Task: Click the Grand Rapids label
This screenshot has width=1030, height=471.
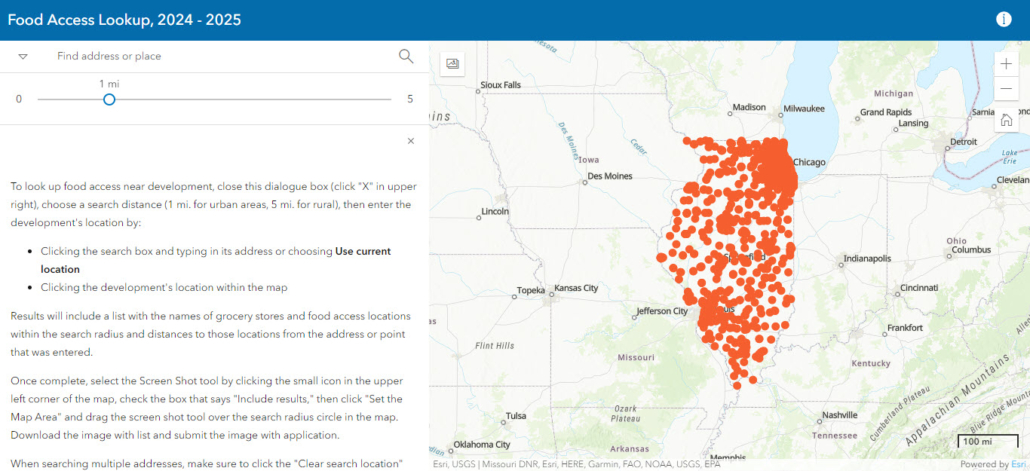Action: (886, 112)
